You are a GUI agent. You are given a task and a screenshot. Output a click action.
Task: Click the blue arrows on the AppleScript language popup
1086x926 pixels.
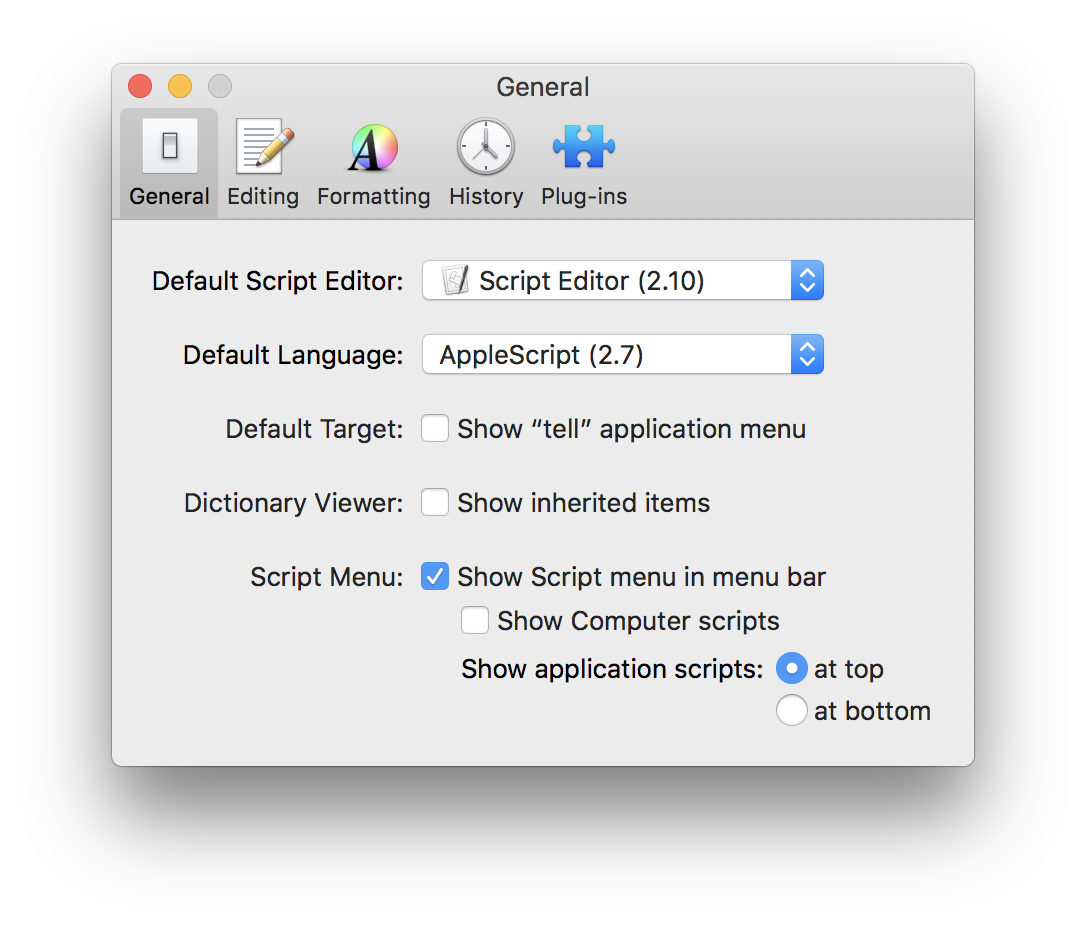click(x=807, y=354)
